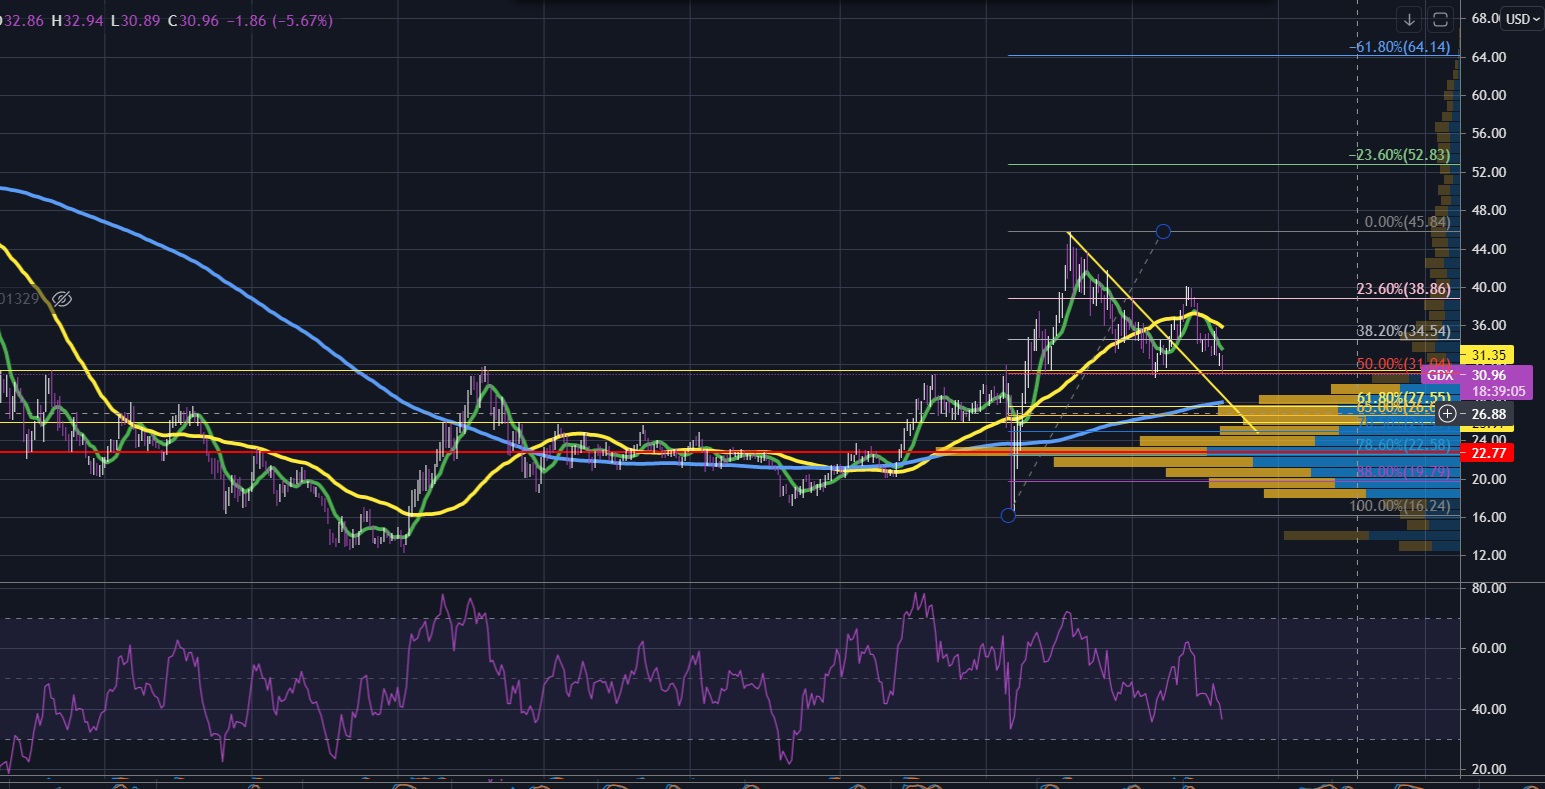Open the USD currency dropdown
This screenshot has height=789, width=1545.
(x=1523, y=19)
